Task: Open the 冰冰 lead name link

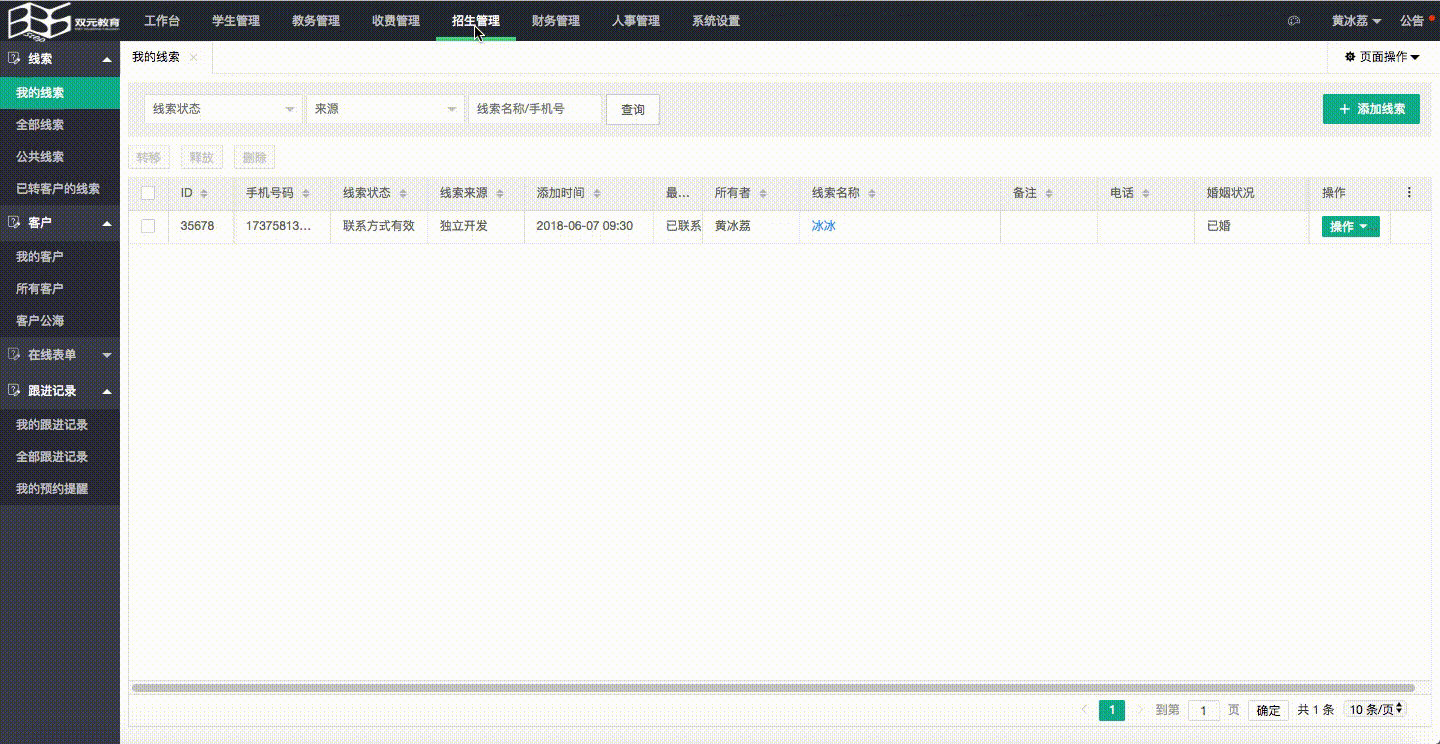Action: pos(823,226)
